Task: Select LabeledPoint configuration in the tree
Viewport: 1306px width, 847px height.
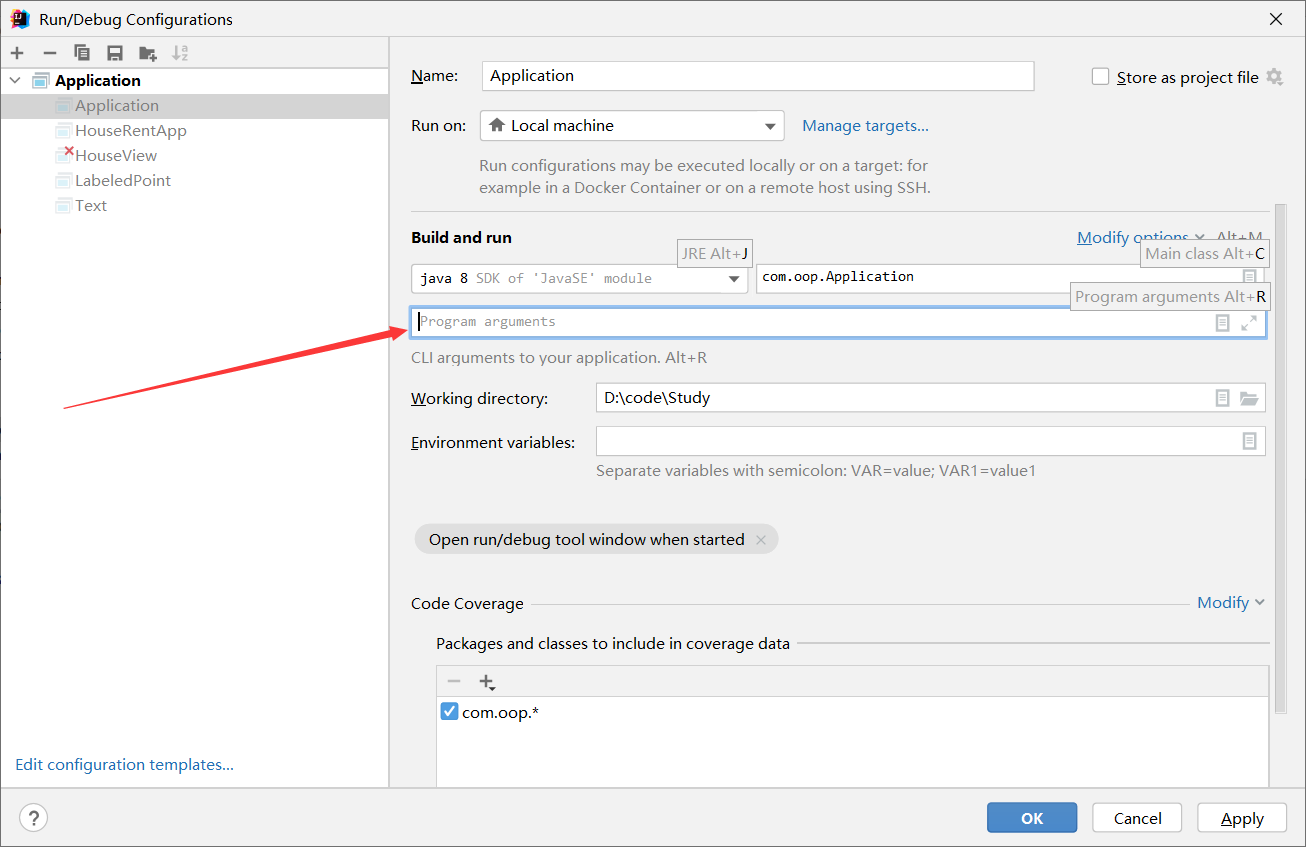Action: pyautogui.click(x=122, y=181)
